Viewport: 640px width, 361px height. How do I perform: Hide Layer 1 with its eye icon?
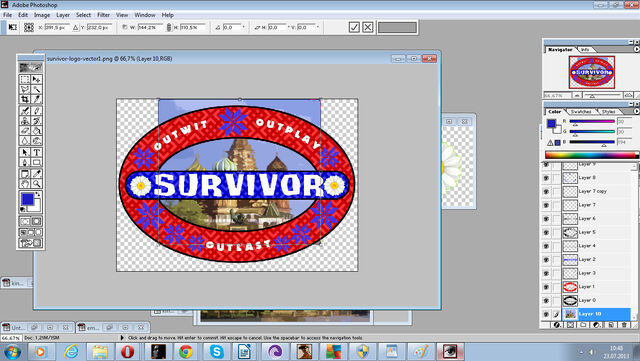pyautogui.click(x=546, y=287)
